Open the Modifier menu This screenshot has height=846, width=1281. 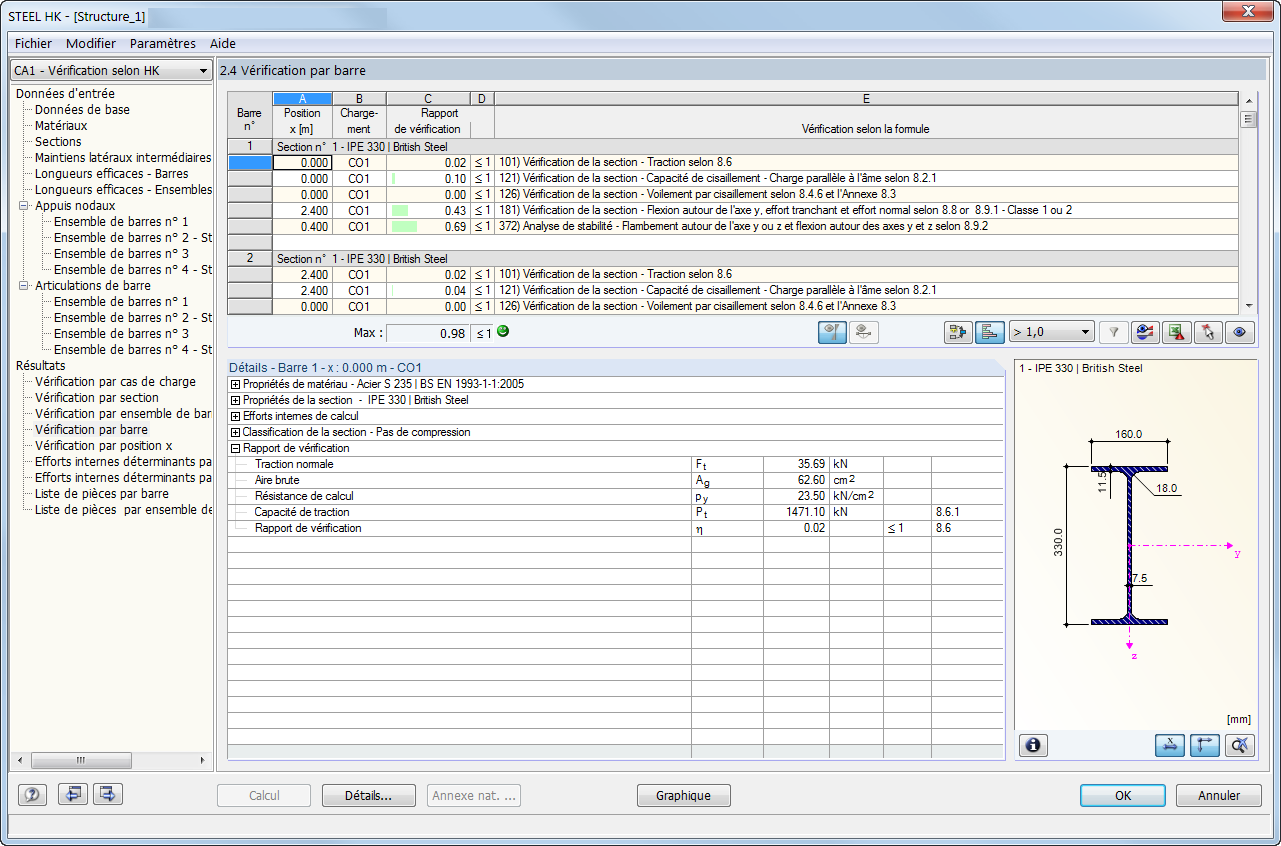coord(91,43)
